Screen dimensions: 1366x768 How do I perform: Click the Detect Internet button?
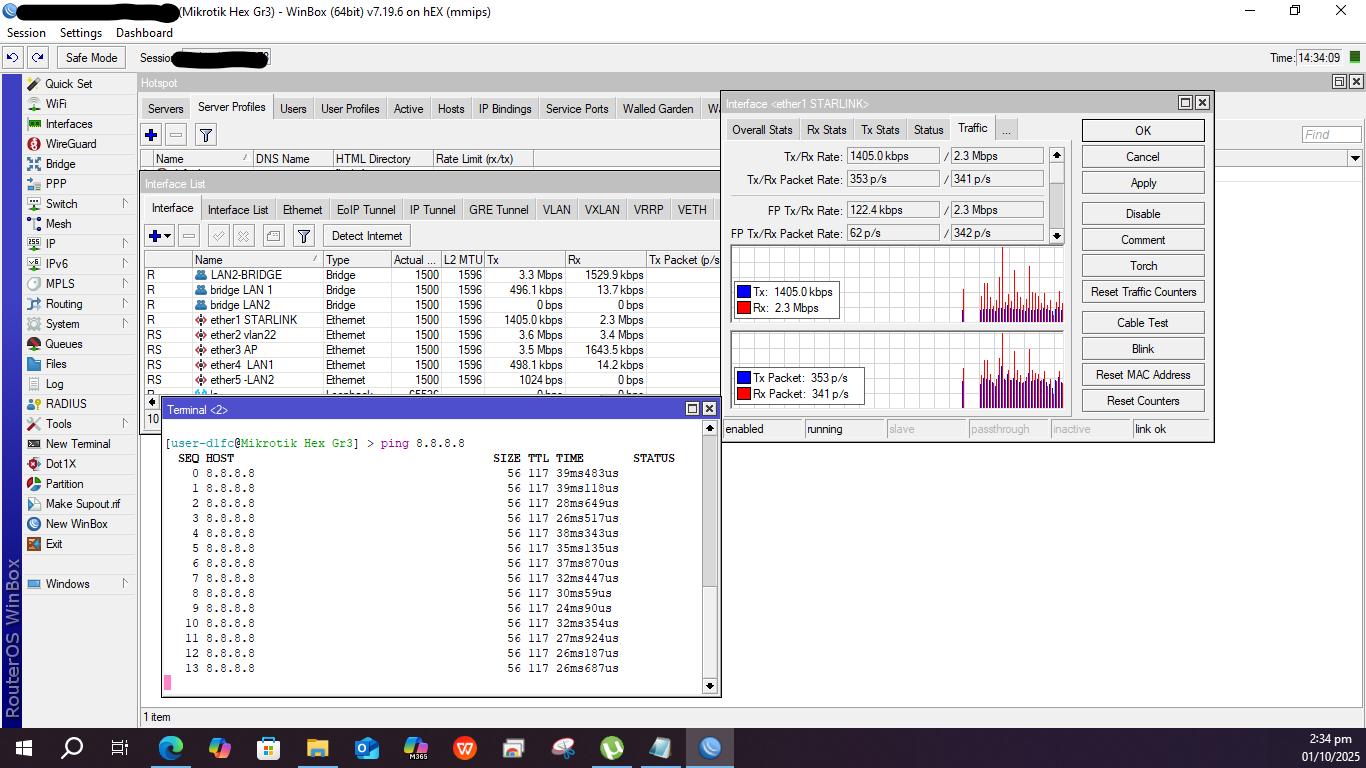click(367, 236)
